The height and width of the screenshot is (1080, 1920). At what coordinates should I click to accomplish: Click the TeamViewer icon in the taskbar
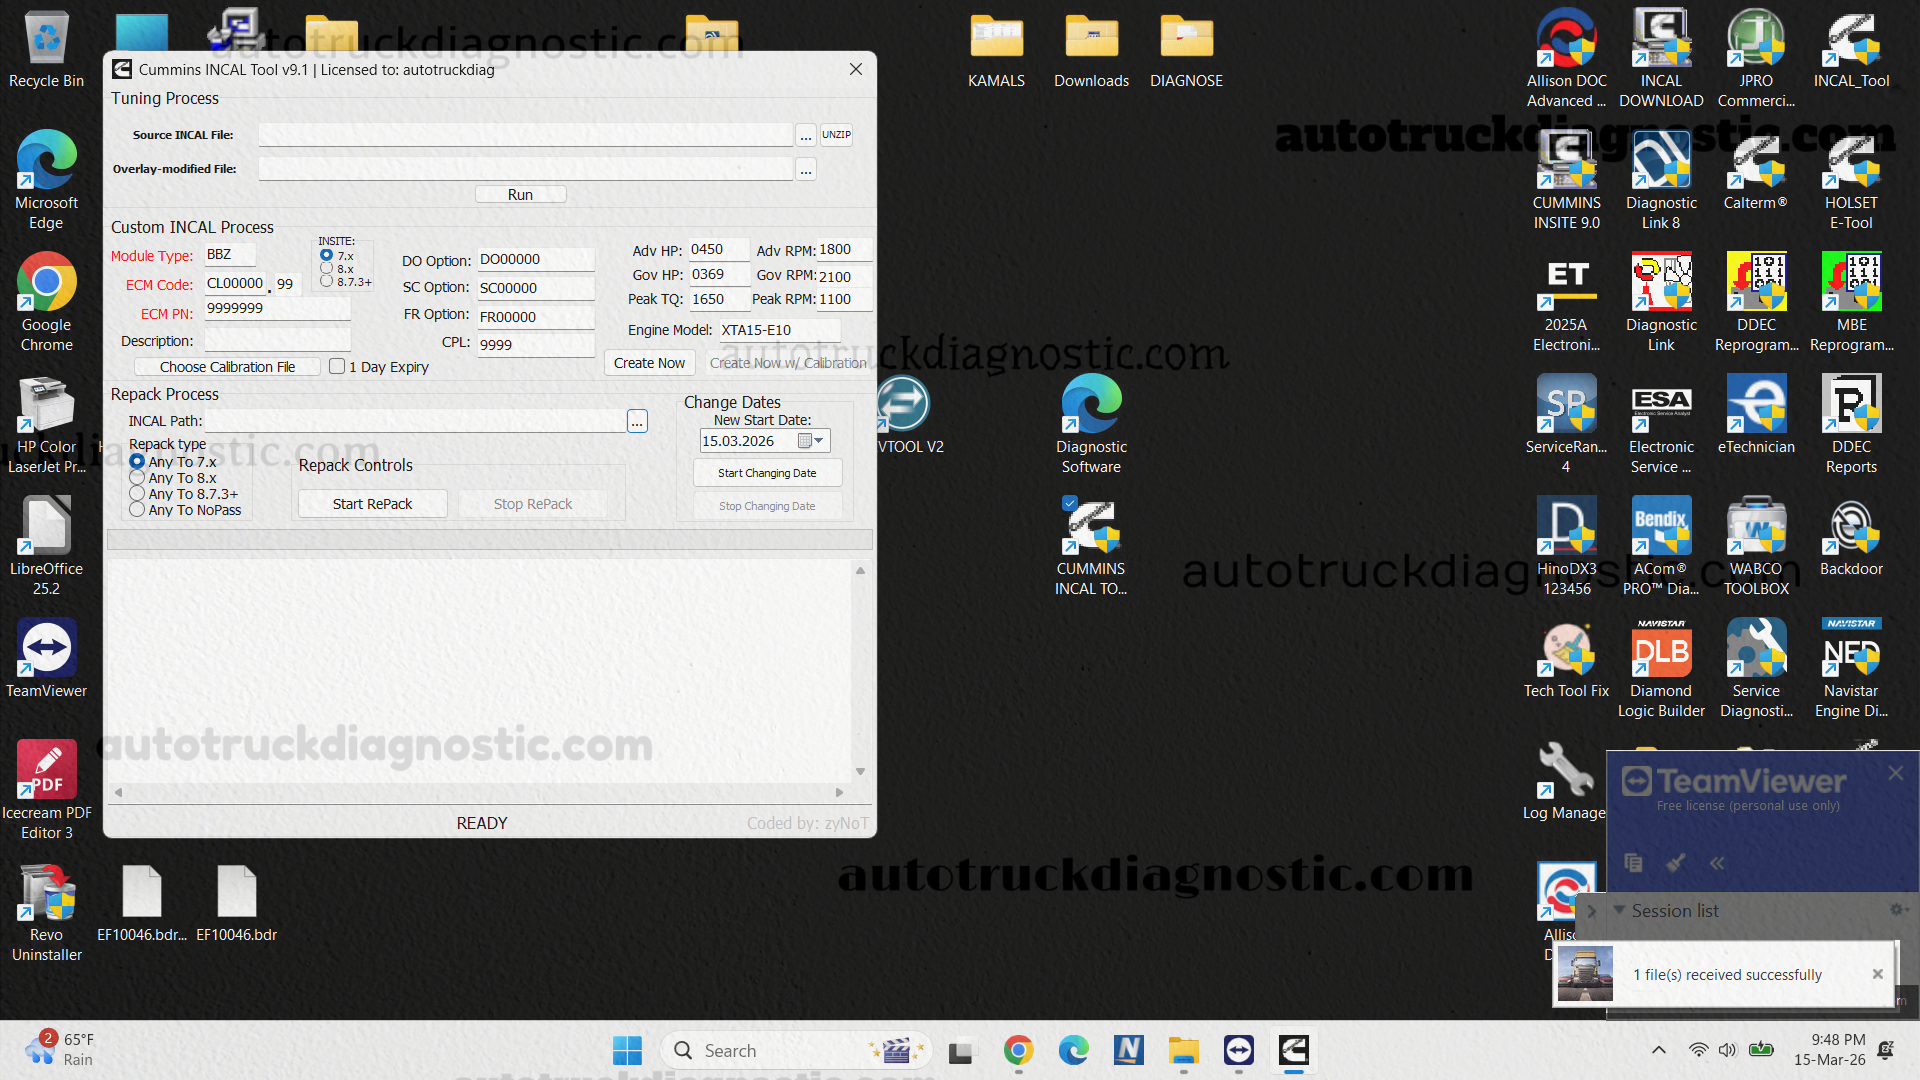(1238, 1050)
